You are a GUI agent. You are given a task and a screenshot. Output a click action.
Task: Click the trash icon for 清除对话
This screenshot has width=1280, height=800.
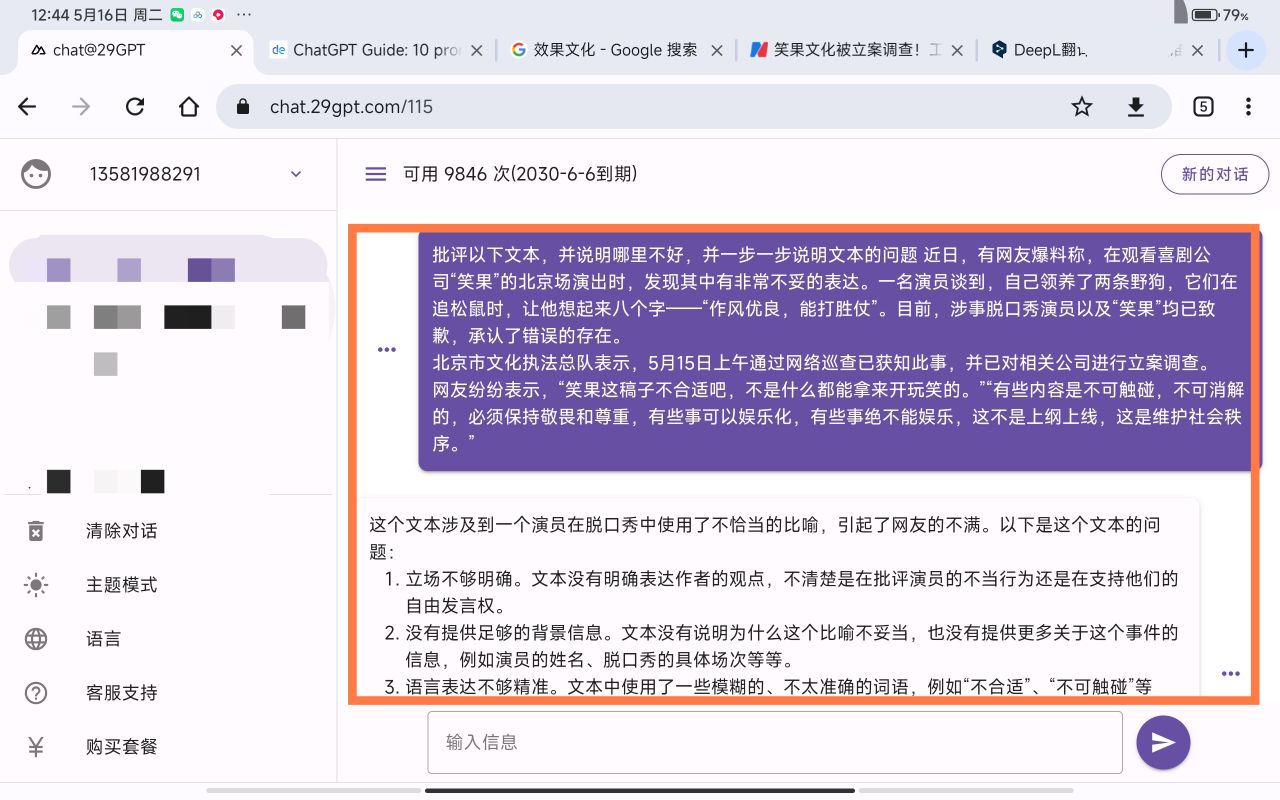pyautogui.click(x=36, y=531)
